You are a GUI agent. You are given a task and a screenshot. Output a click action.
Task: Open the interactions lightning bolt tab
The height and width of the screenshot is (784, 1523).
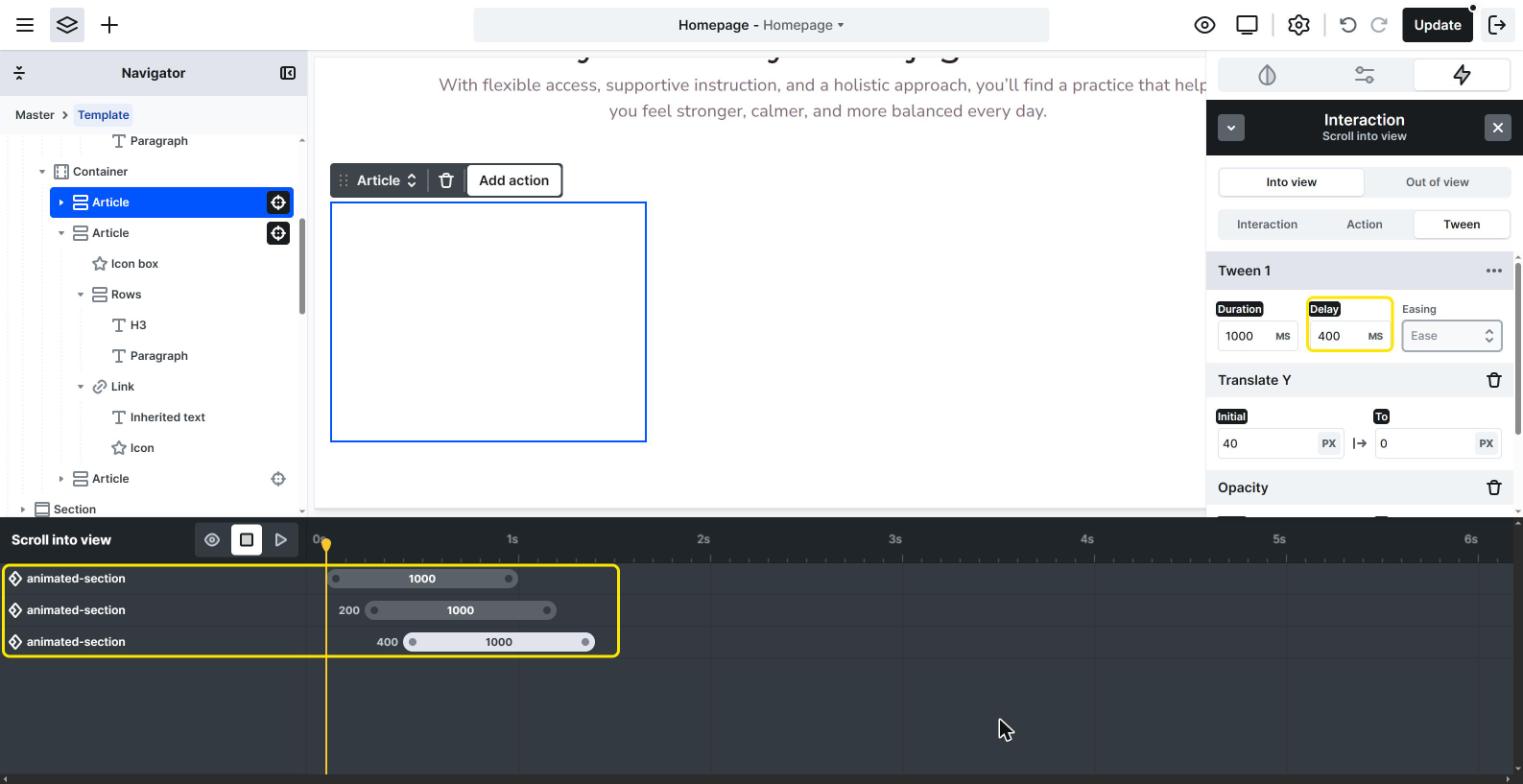[1461, 75]
